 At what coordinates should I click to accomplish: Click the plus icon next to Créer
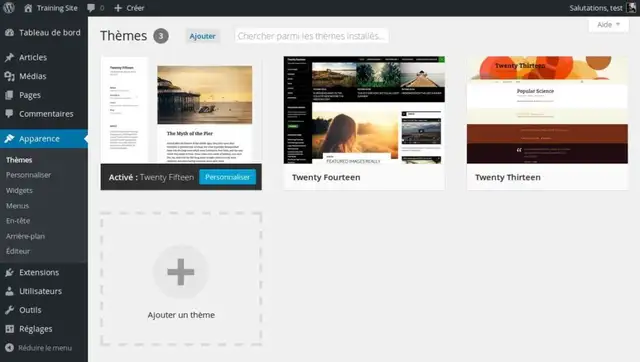[x=118, y=8]
